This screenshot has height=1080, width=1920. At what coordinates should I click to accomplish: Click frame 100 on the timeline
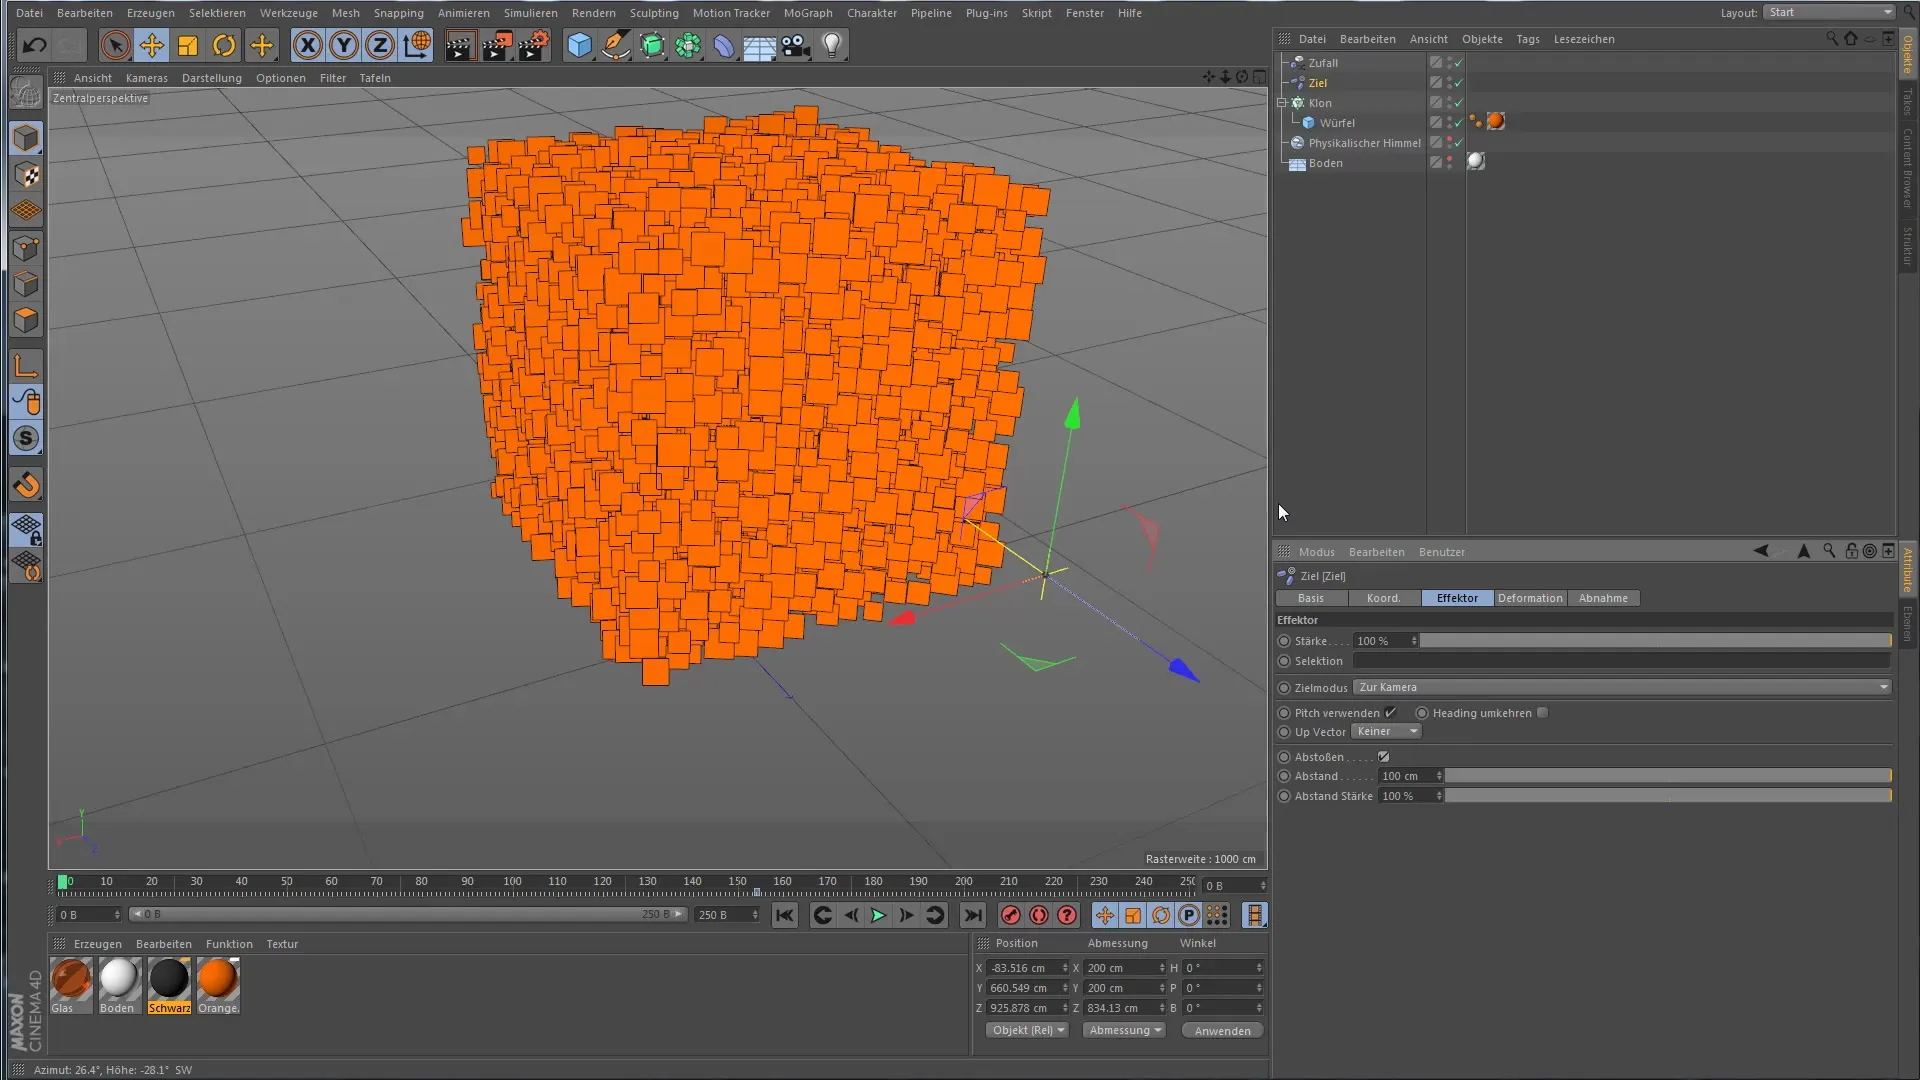click(512, 884)
